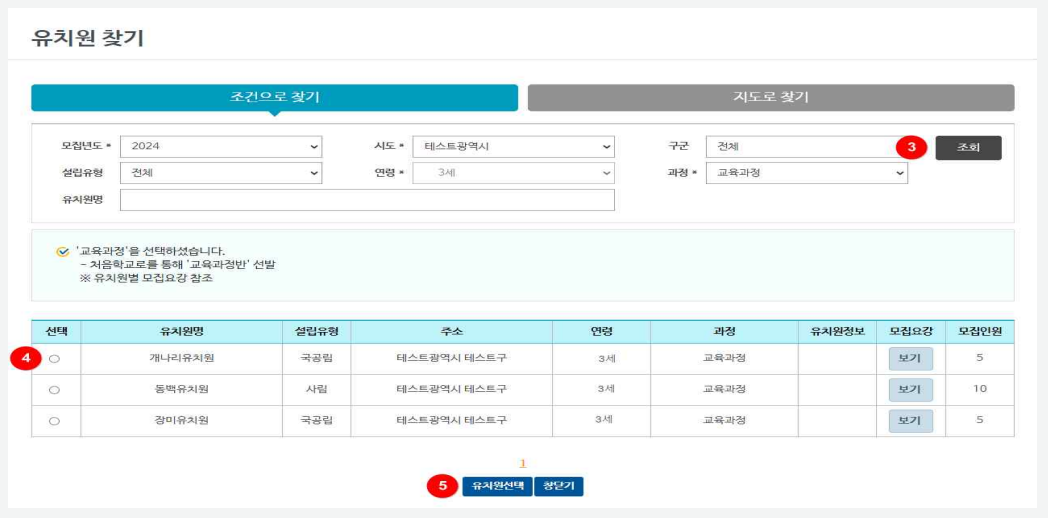Open the 설립유형 전체 dropdown
The width and height of the screenshot is (1048, 518).
(221, 173)
